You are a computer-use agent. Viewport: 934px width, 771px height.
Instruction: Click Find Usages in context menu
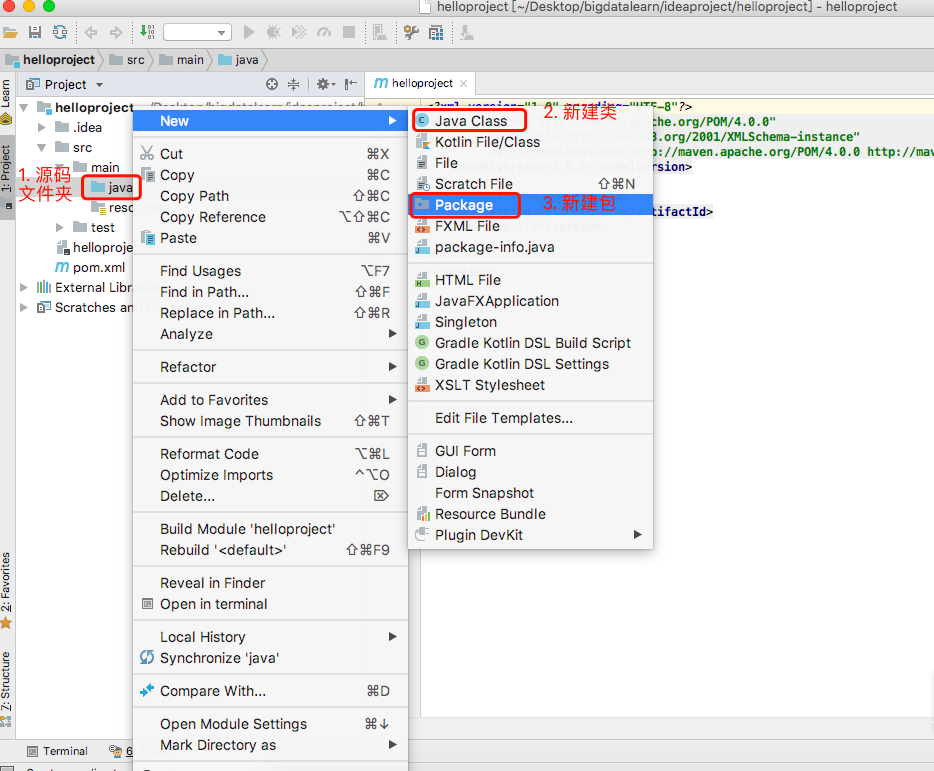pos(270,271)
